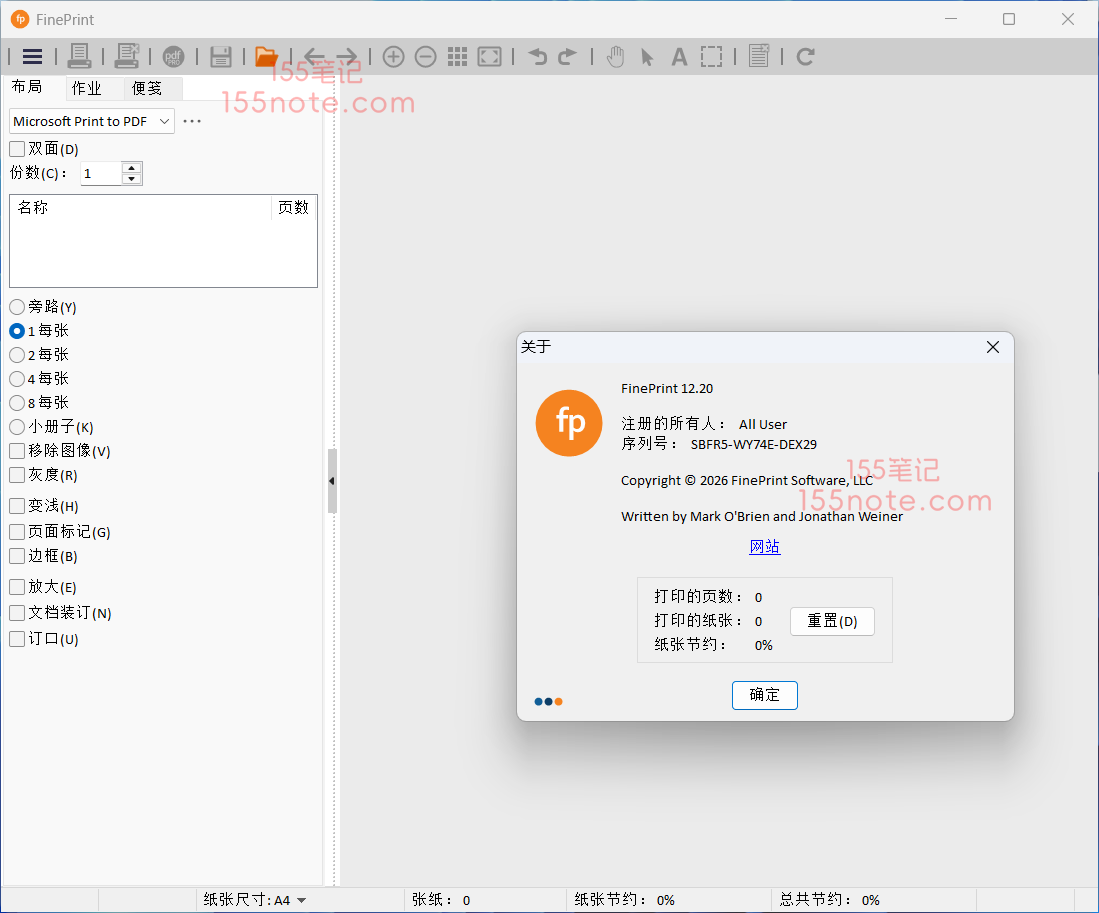Click the save floppy disk icon
Screen dimensions: 1099x913
pos(221,57)
